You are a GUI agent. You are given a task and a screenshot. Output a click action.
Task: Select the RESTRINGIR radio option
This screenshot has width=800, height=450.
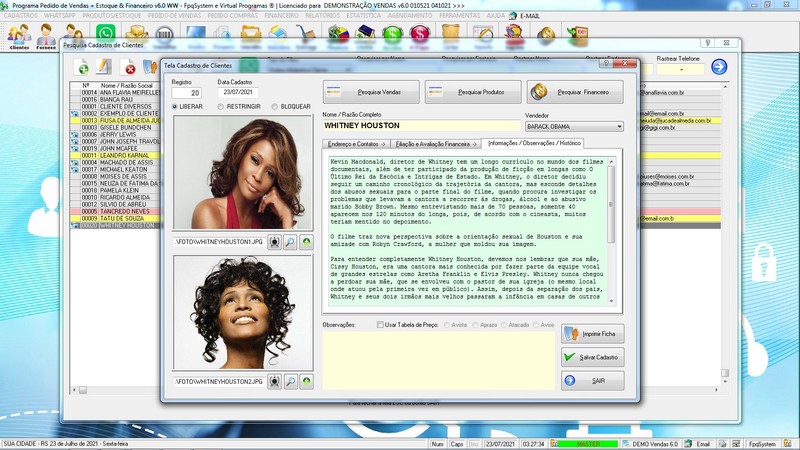coord(221,107)
